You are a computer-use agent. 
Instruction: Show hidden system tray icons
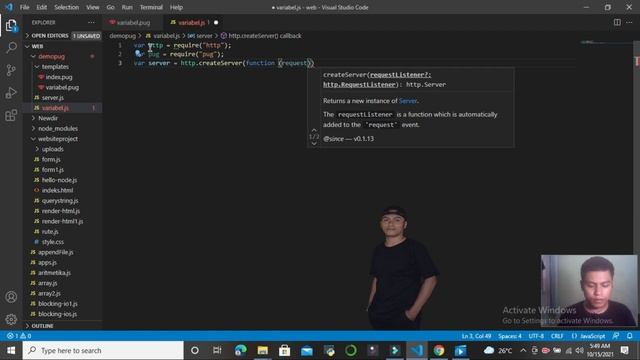tap(523, 350)
